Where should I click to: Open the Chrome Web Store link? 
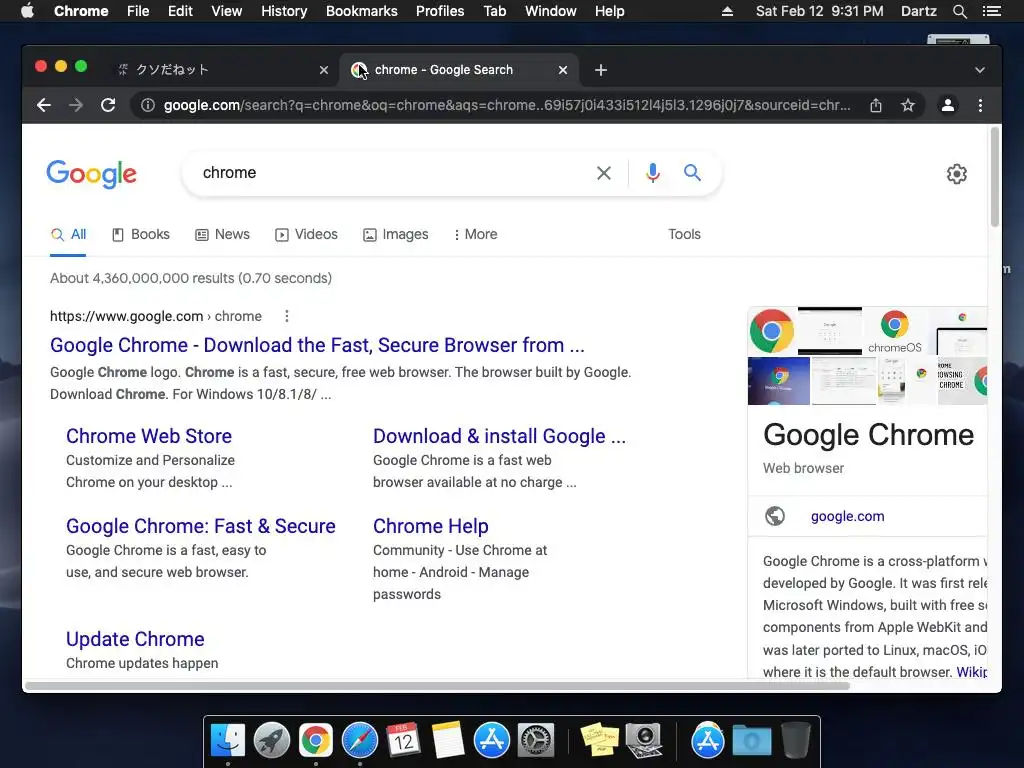click(149, 436)
